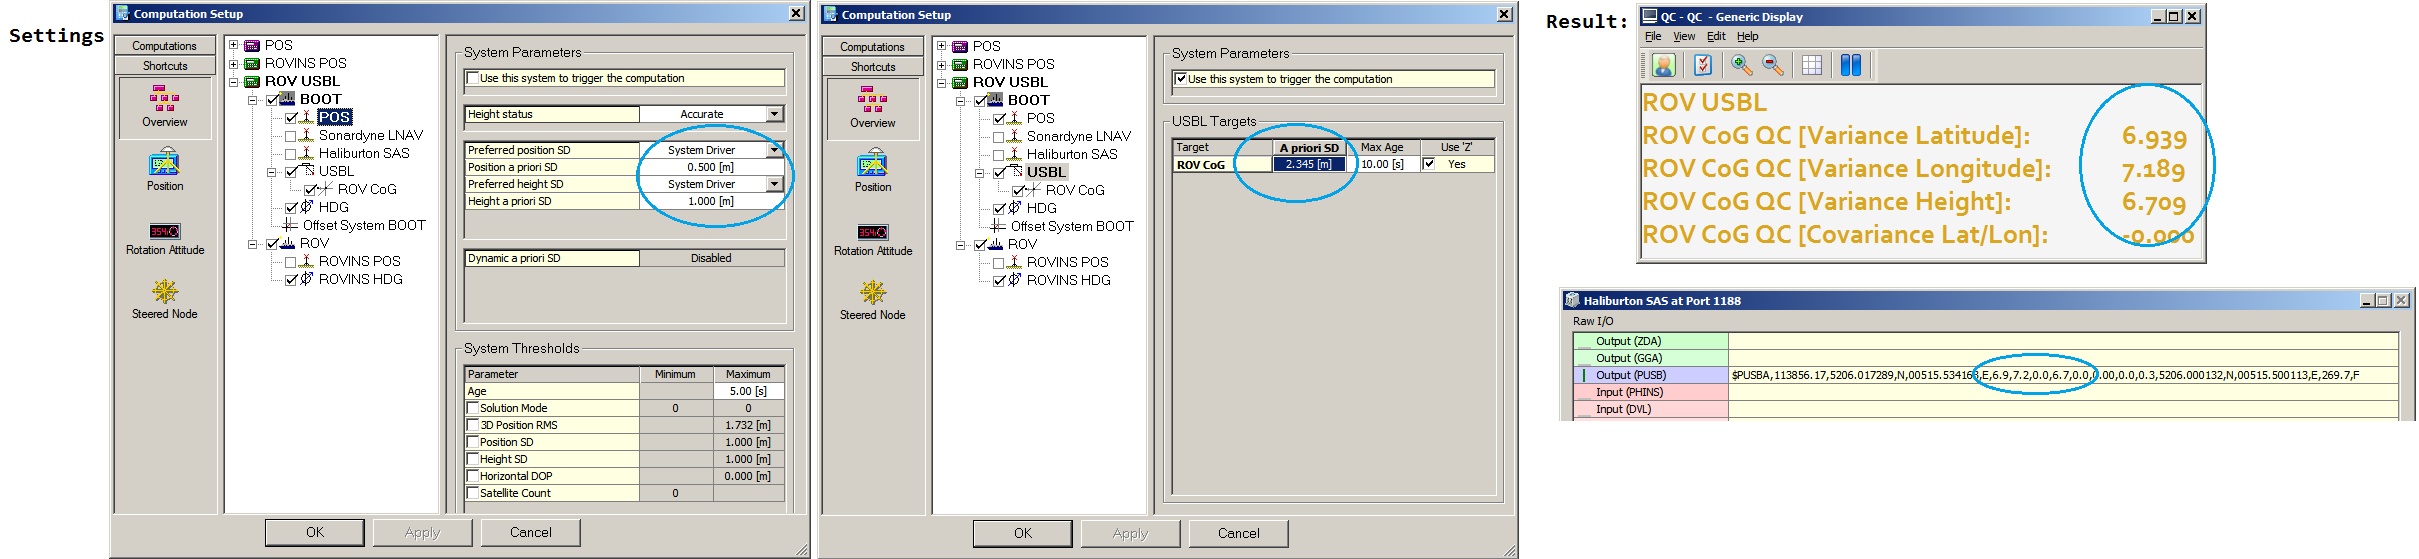The width and height of the screenshot is (2419, 559).
Task: Uncheck 'Use this system to trigger' in right window
Action: [x=1181, y=79]
